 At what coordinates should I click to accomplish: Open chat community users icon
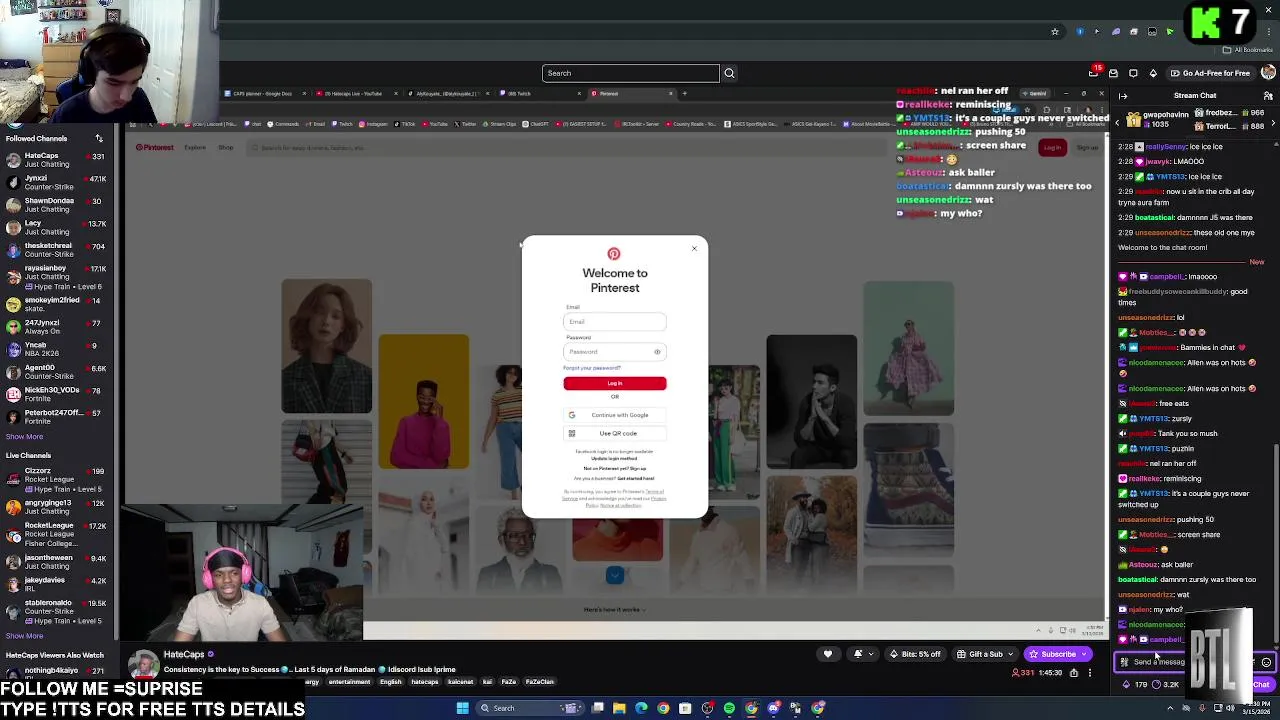[1268, 96]
